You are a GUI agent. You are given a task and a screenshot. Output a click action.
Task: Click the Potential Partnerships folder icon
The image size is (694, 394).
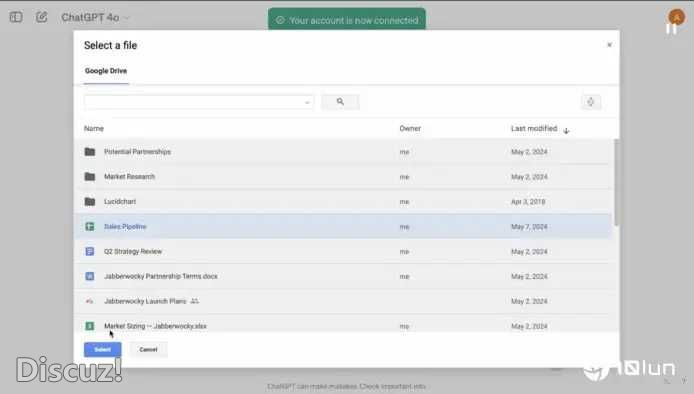(x=90, y=152)
